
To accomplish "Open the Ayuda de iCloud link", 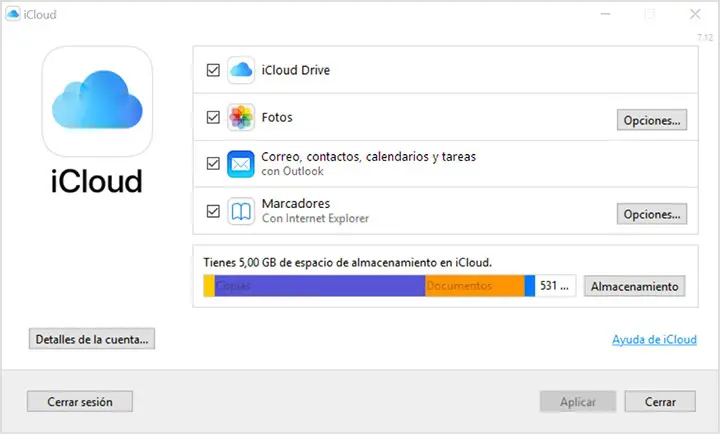I will point(654,340).
